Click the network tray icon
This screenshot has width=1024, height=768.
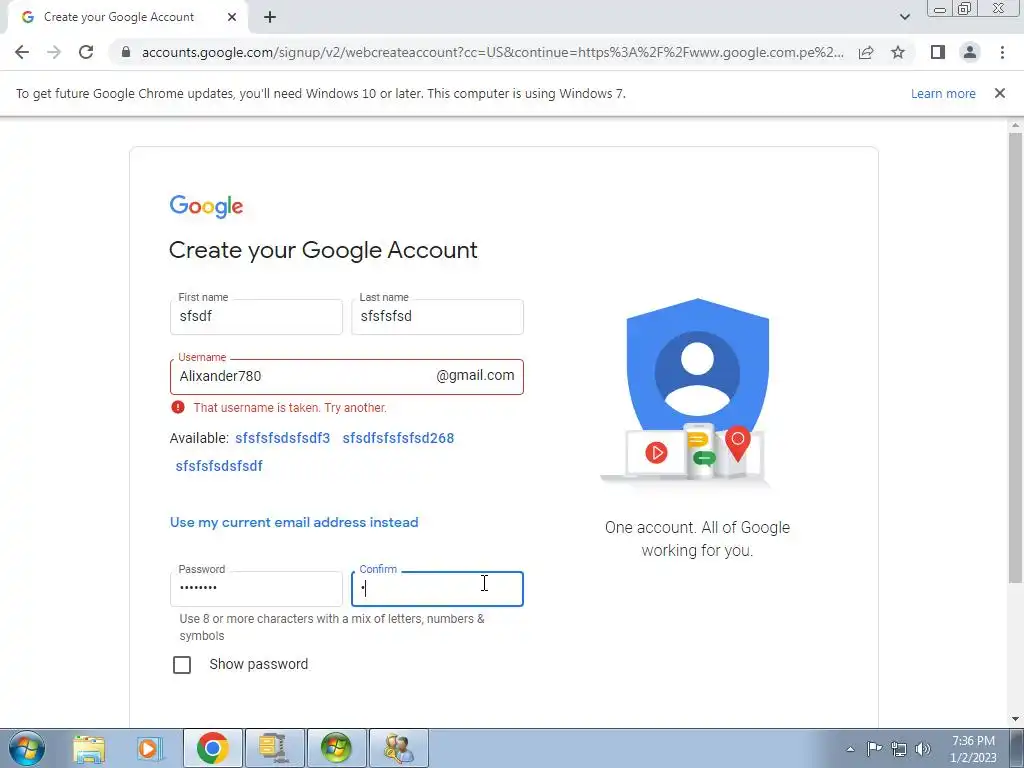tap(899, 749)
